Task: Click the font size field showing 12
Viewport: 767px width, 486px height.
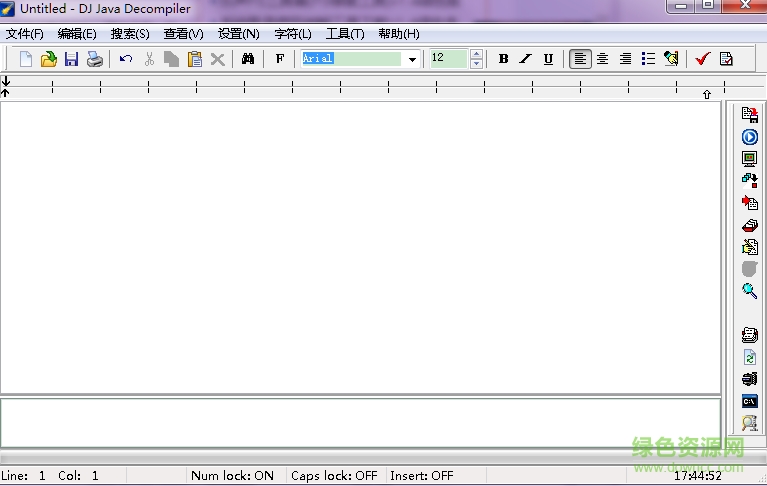Action: [449, 59]
